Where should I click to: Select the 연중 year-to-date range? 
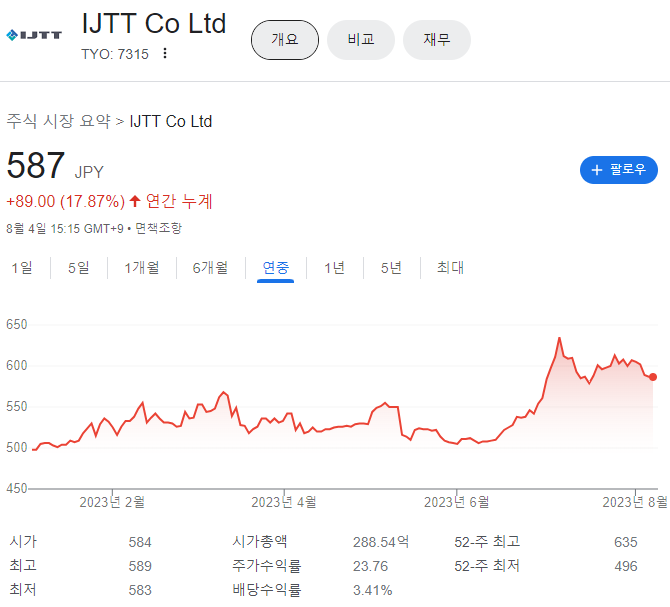[276, 268]
